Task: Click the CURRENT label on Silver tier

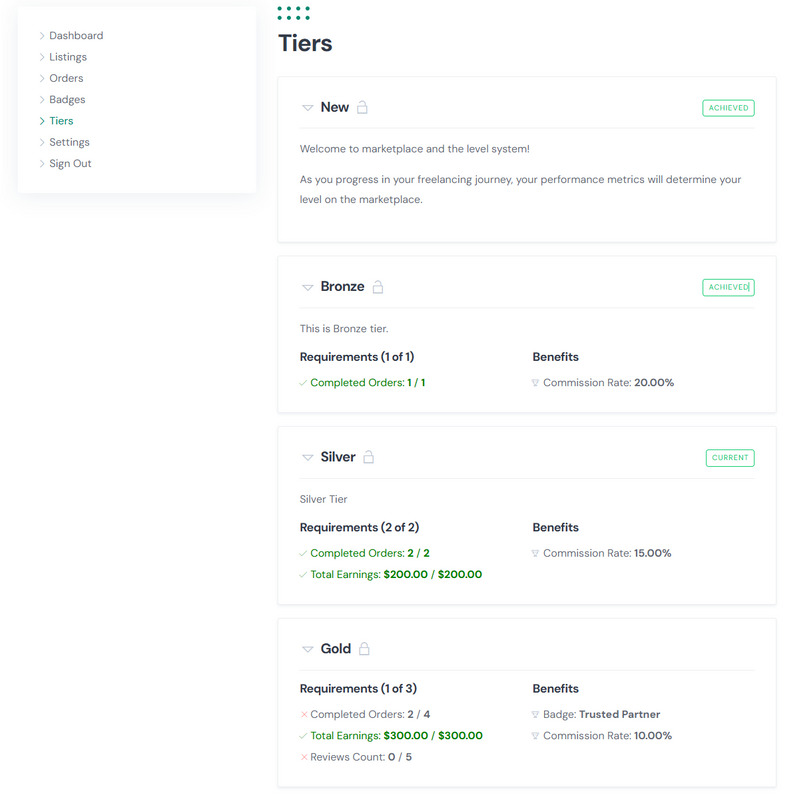Action: (730, 458)
